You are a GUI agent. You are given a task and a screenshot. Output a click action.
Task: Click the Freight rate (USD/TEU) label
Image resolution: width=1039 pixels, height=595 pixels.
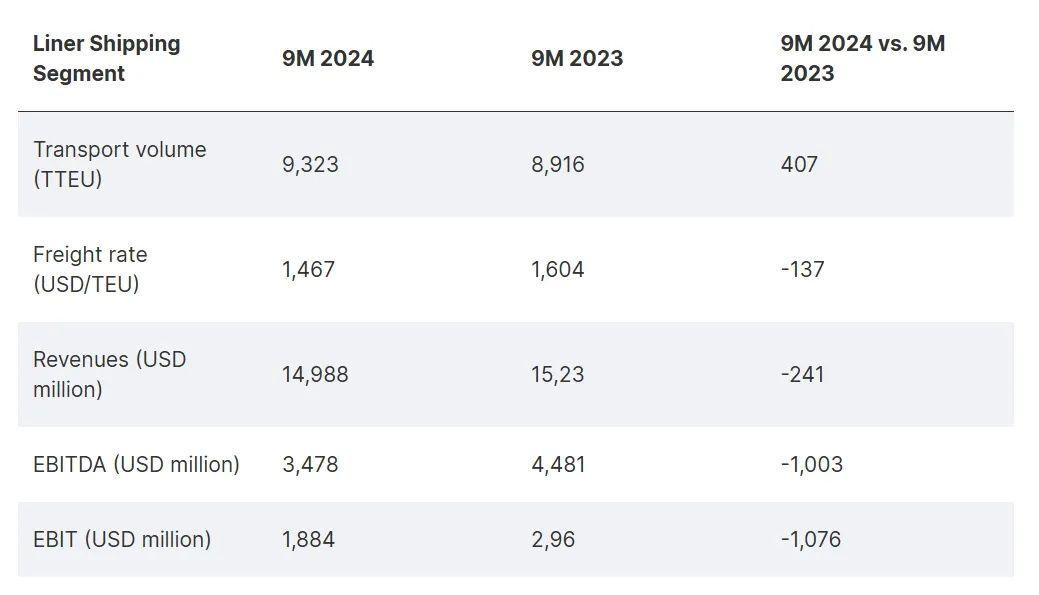(90, 269)
